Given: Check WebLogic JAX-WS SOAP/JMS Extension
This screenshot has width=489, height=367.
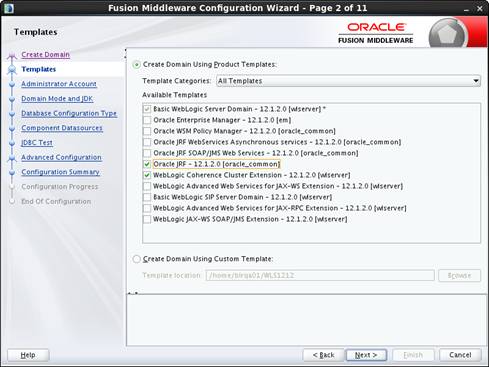Looking at the screenshot, I should tap(147, 219).
